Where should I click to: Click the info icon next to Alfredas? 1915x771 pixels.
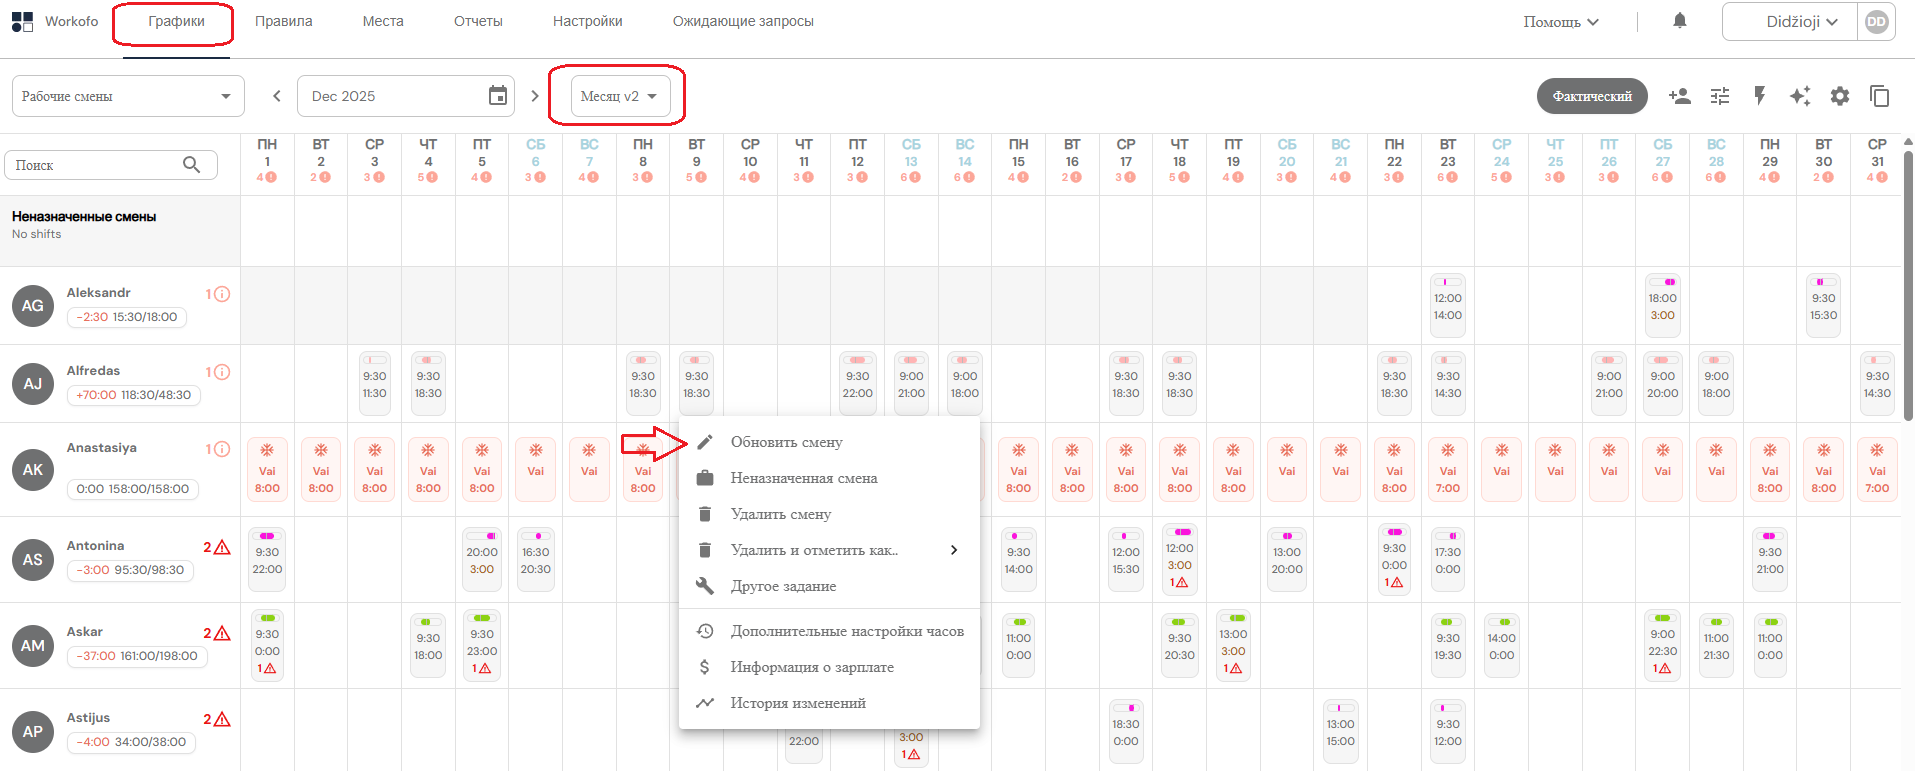click(x=222, y=372)
